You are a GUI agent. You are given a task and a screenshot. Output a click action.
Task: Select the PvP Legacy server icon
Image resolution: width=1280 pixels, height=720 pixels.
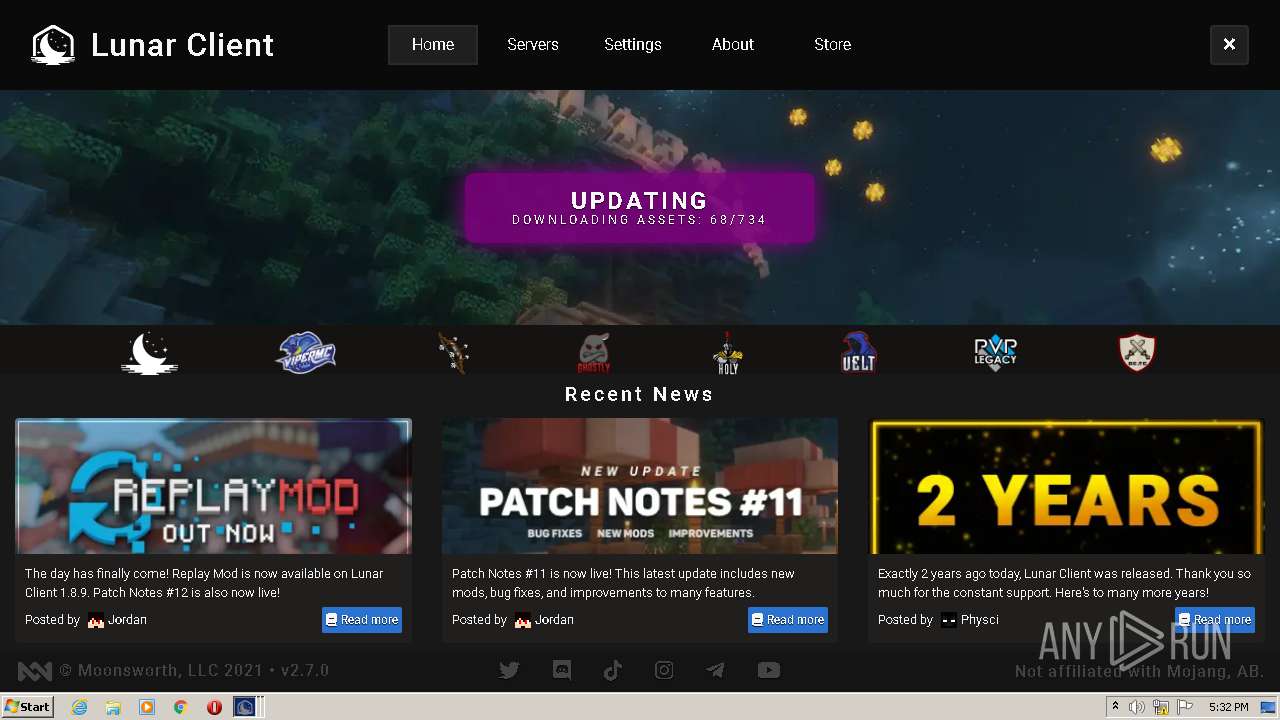[x=995, y=353]
